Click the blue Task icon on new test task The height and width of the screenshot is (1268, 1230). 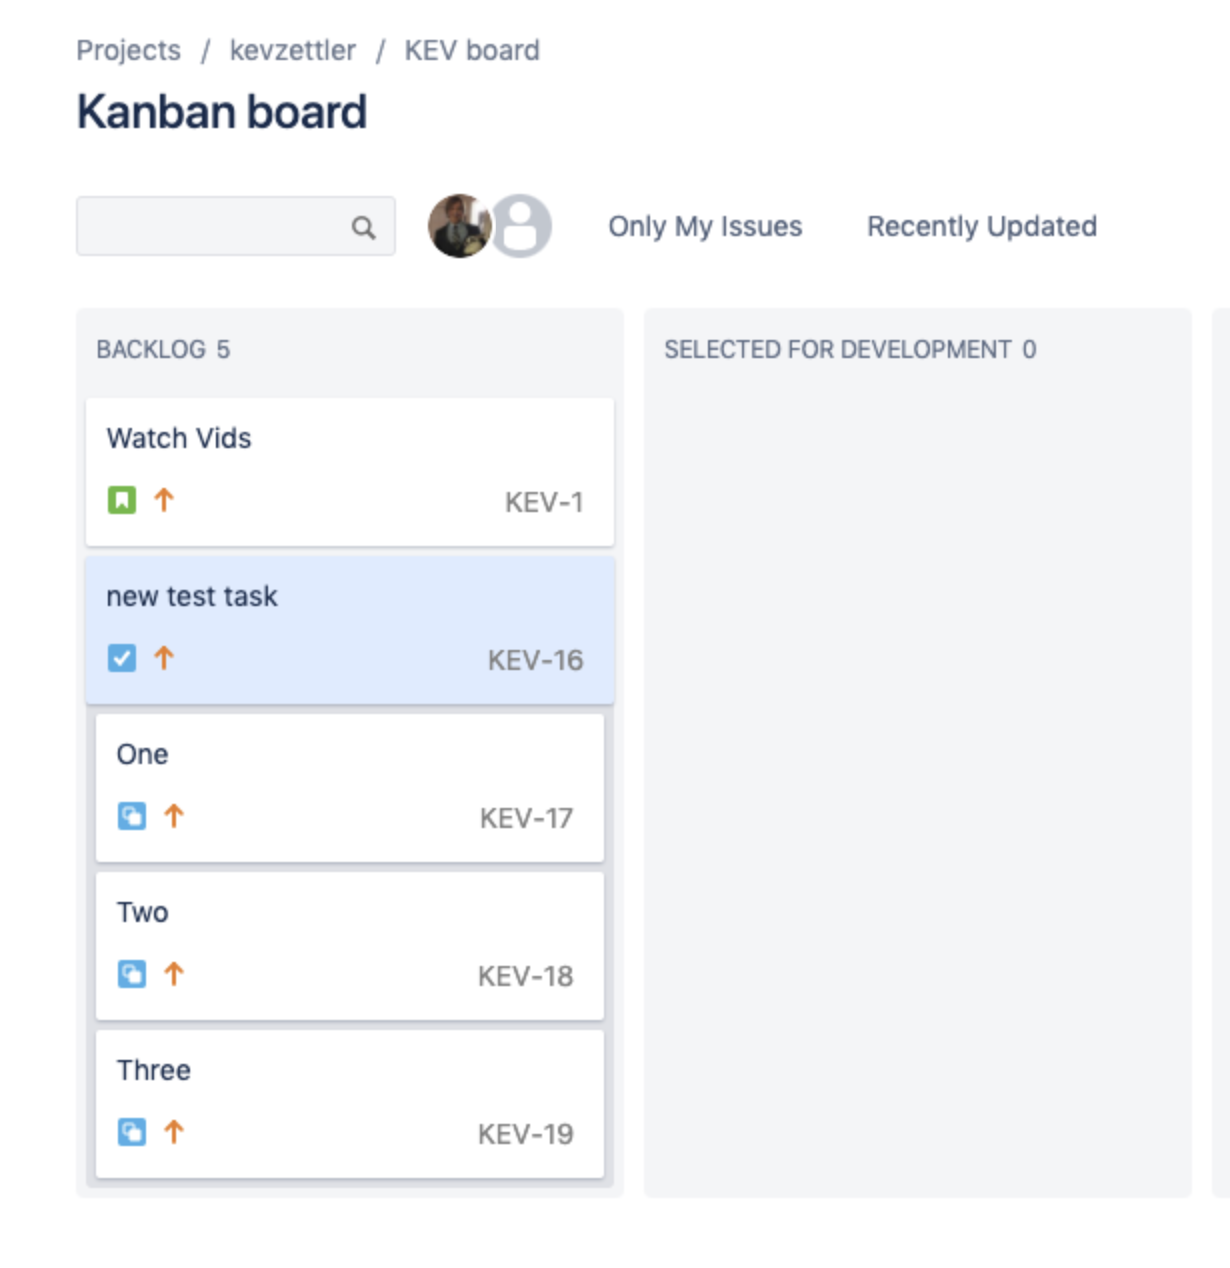120,657
